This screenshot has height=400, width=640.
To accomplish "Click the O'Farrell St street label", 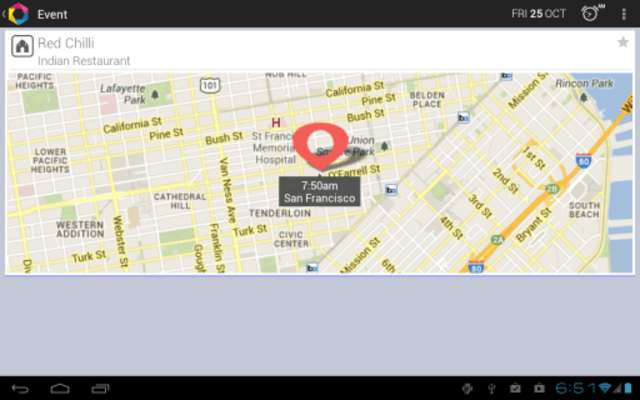I will click(354, 171).
